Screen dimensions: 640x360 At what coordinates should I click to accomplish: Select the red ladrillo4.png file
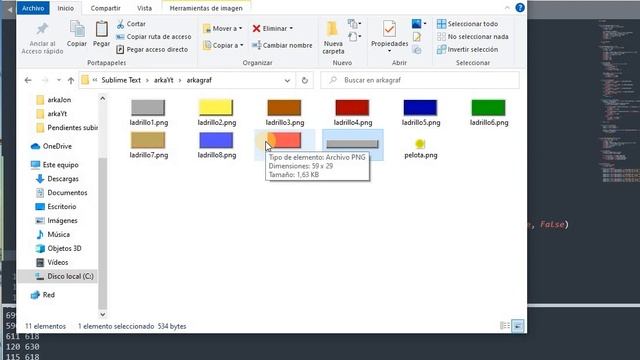point(353,113)
